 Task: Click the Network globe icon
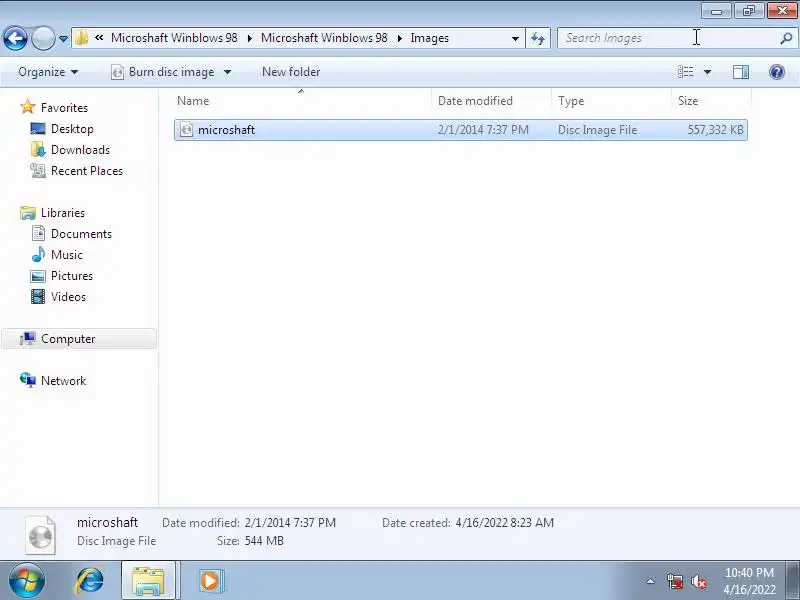click(x=28, y=380)
